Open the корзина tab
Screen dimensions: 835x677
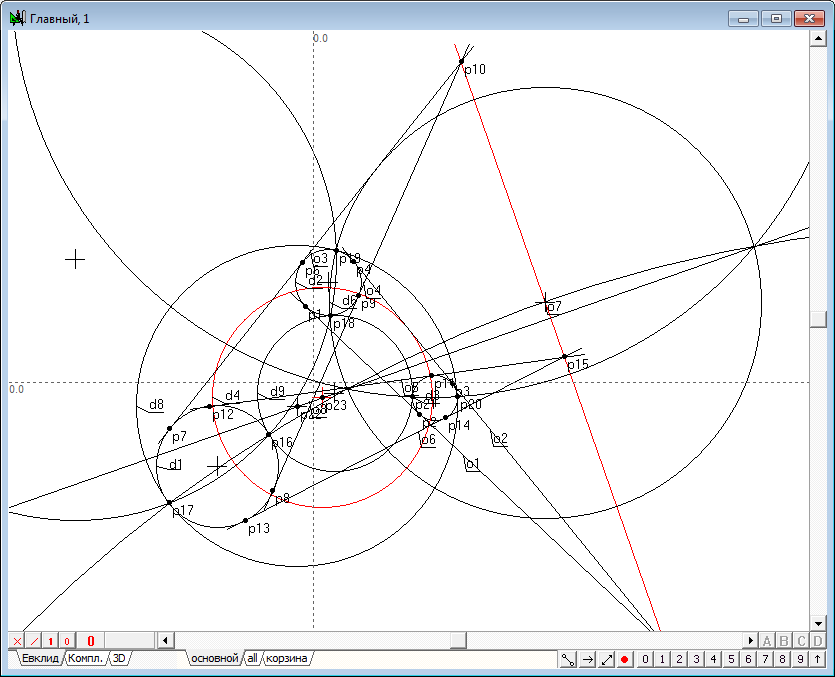tap(286, 658)
